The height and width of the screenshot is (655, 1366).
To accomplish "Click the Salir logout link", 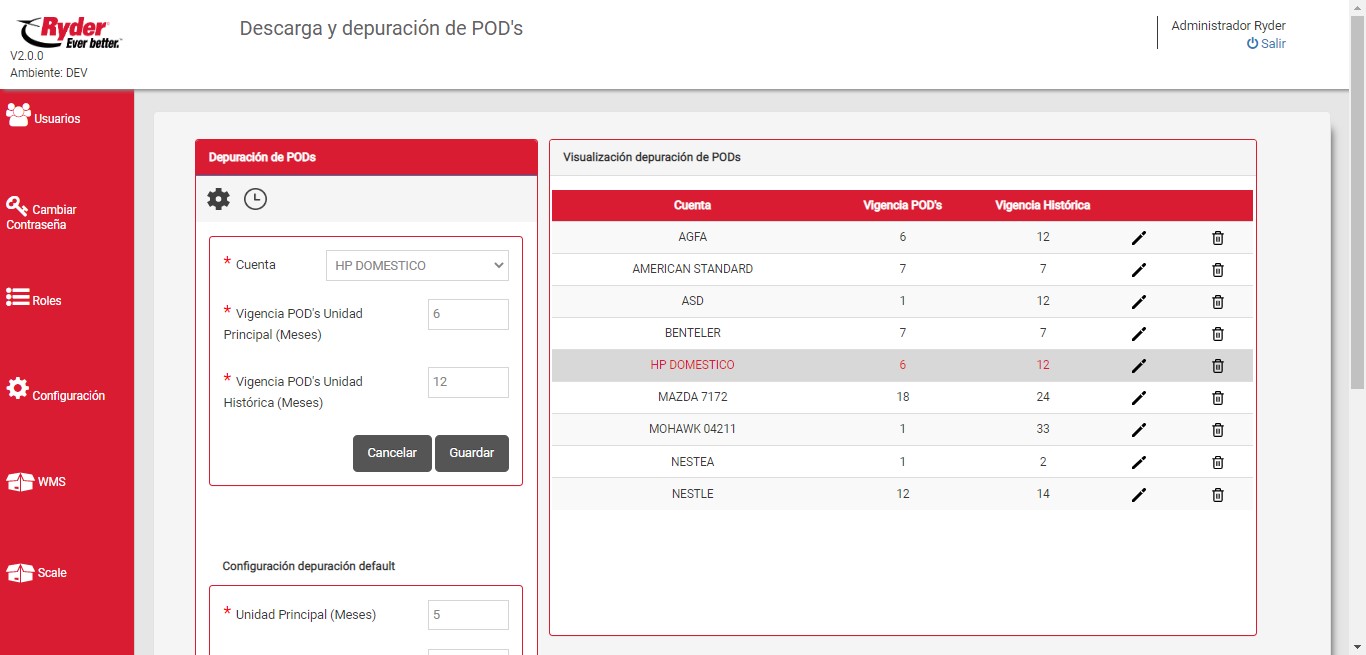I will [1266, 44].
